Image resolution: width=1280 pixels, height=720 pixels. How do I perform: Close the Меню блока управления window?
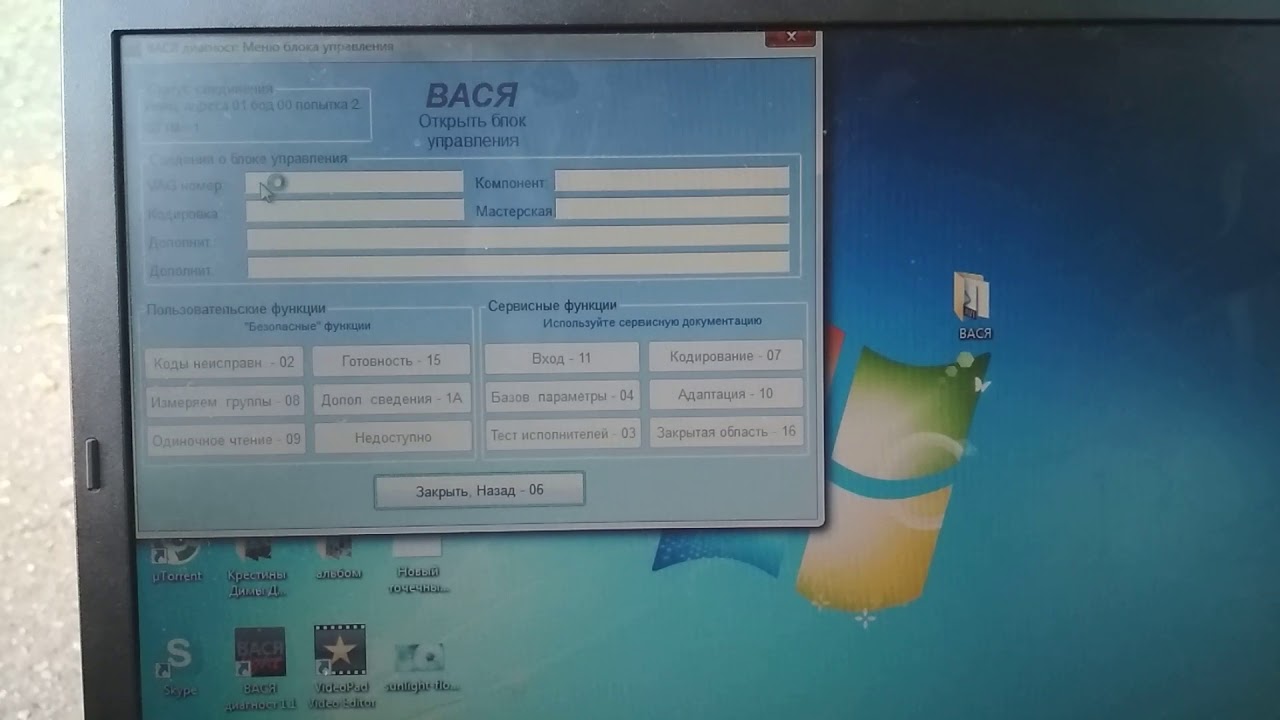pyautogui.click(x=791, y=37)
